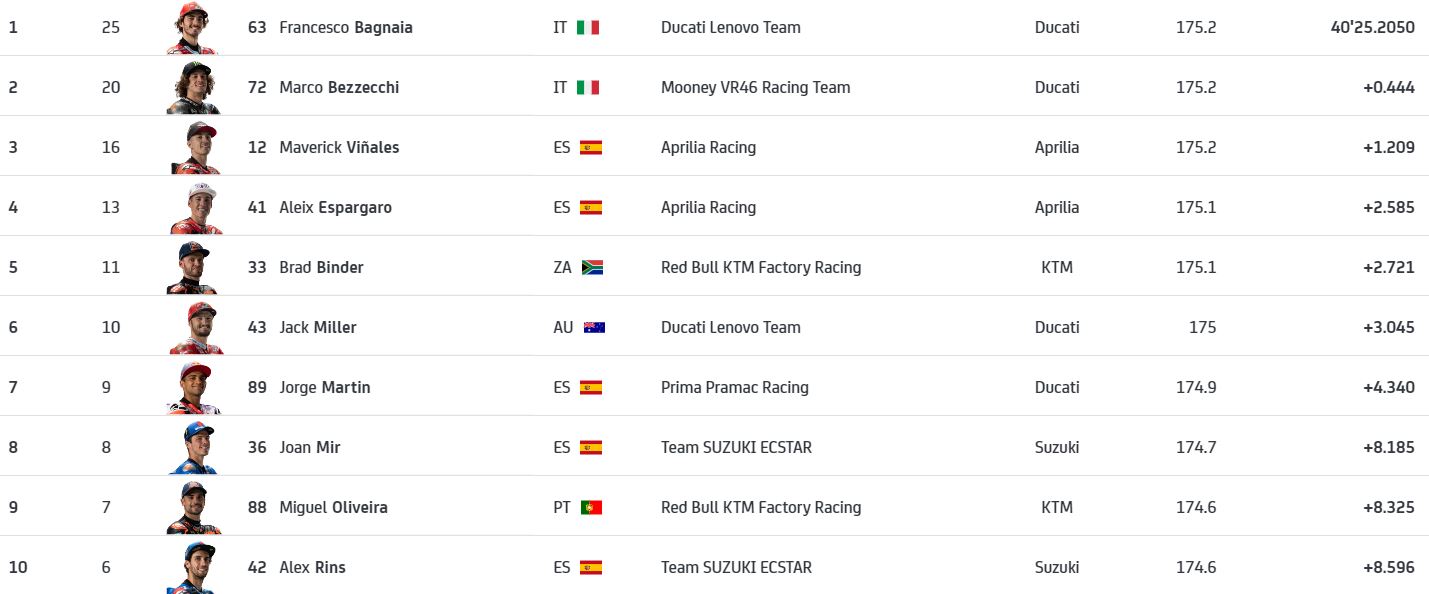The height and width of the screenshot is (594, 1429).
Task: Click Italian flag in Bagnaia's row
Action: tap(588, 27)
